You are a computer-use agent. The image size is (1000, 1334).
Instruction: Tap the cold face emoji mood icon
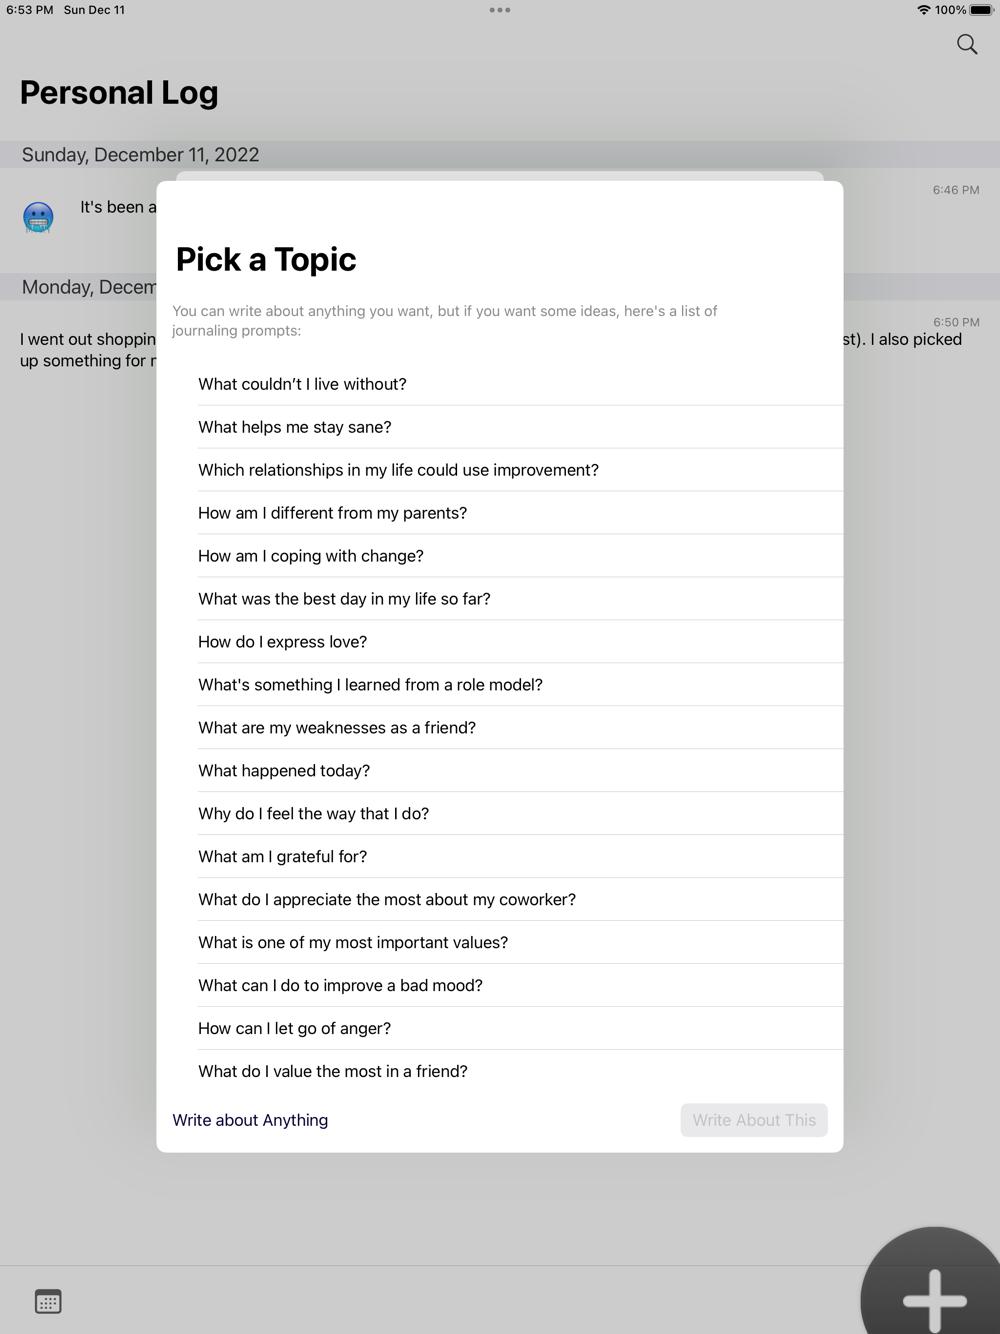coord(38,217)
